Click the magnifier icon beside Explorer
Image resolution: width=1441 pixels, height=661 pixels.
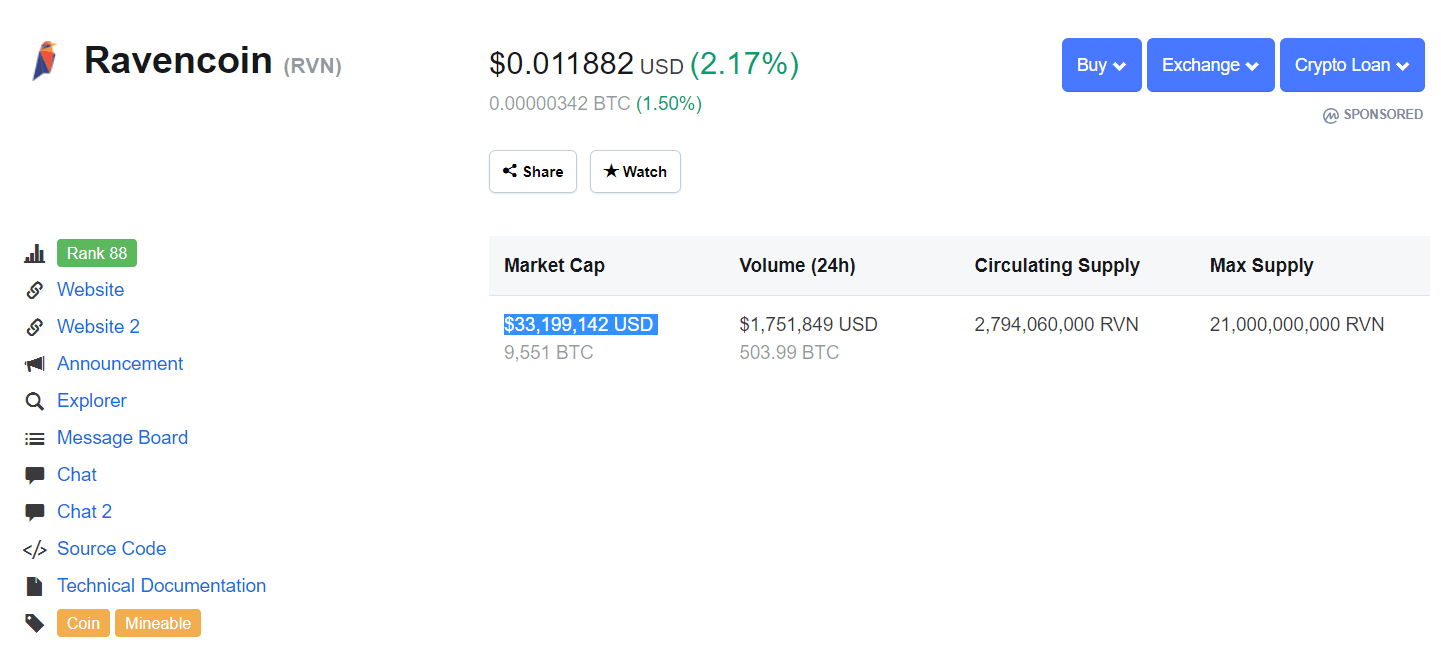(35, 401)
